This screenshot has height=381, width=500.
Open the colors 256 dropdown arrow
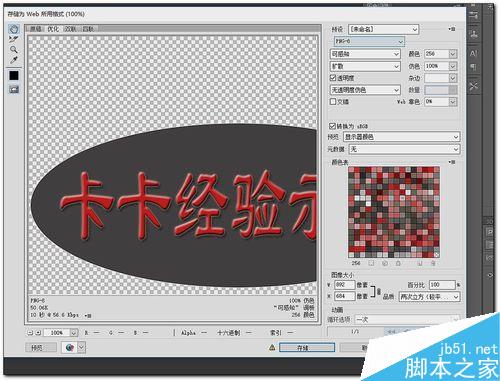[x=453, y=54]
